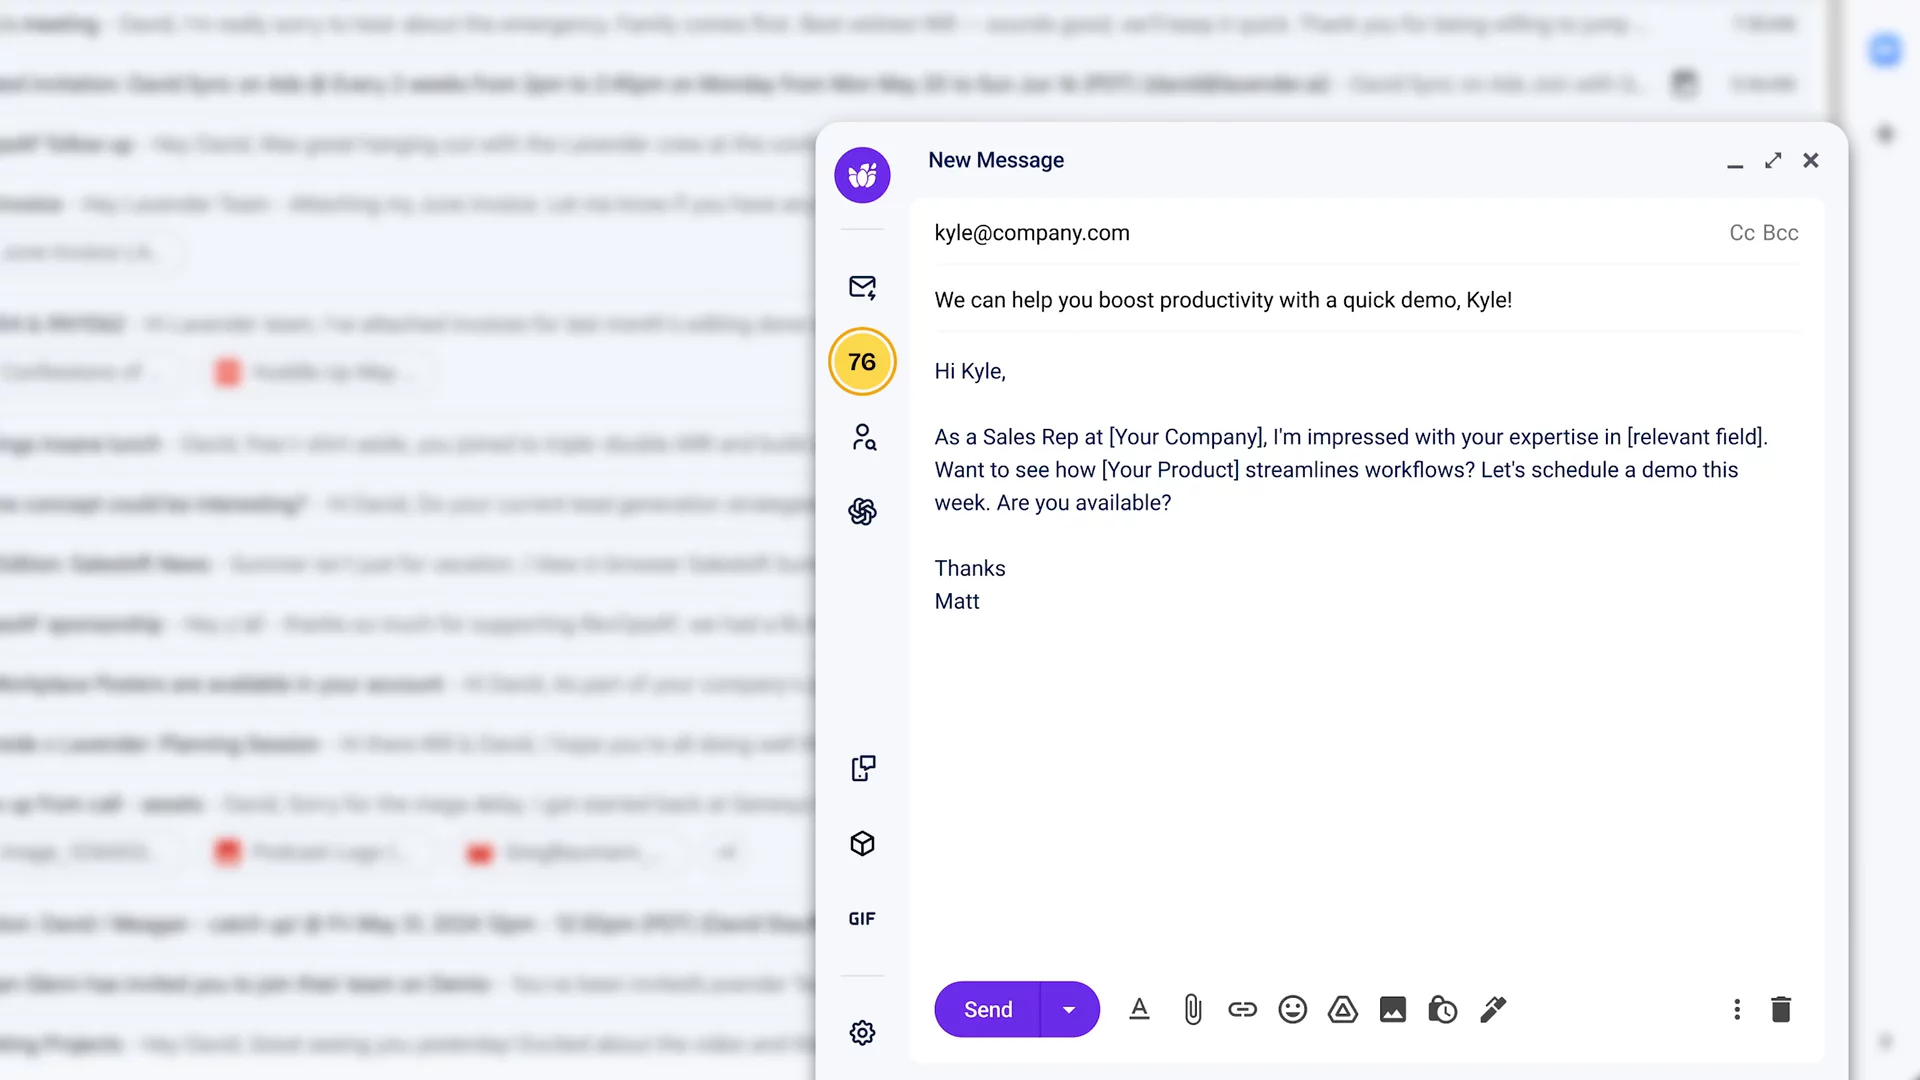Click the Lavender logo icon
Viewport: 1920px width, 1080px height.
coord(862,175)
